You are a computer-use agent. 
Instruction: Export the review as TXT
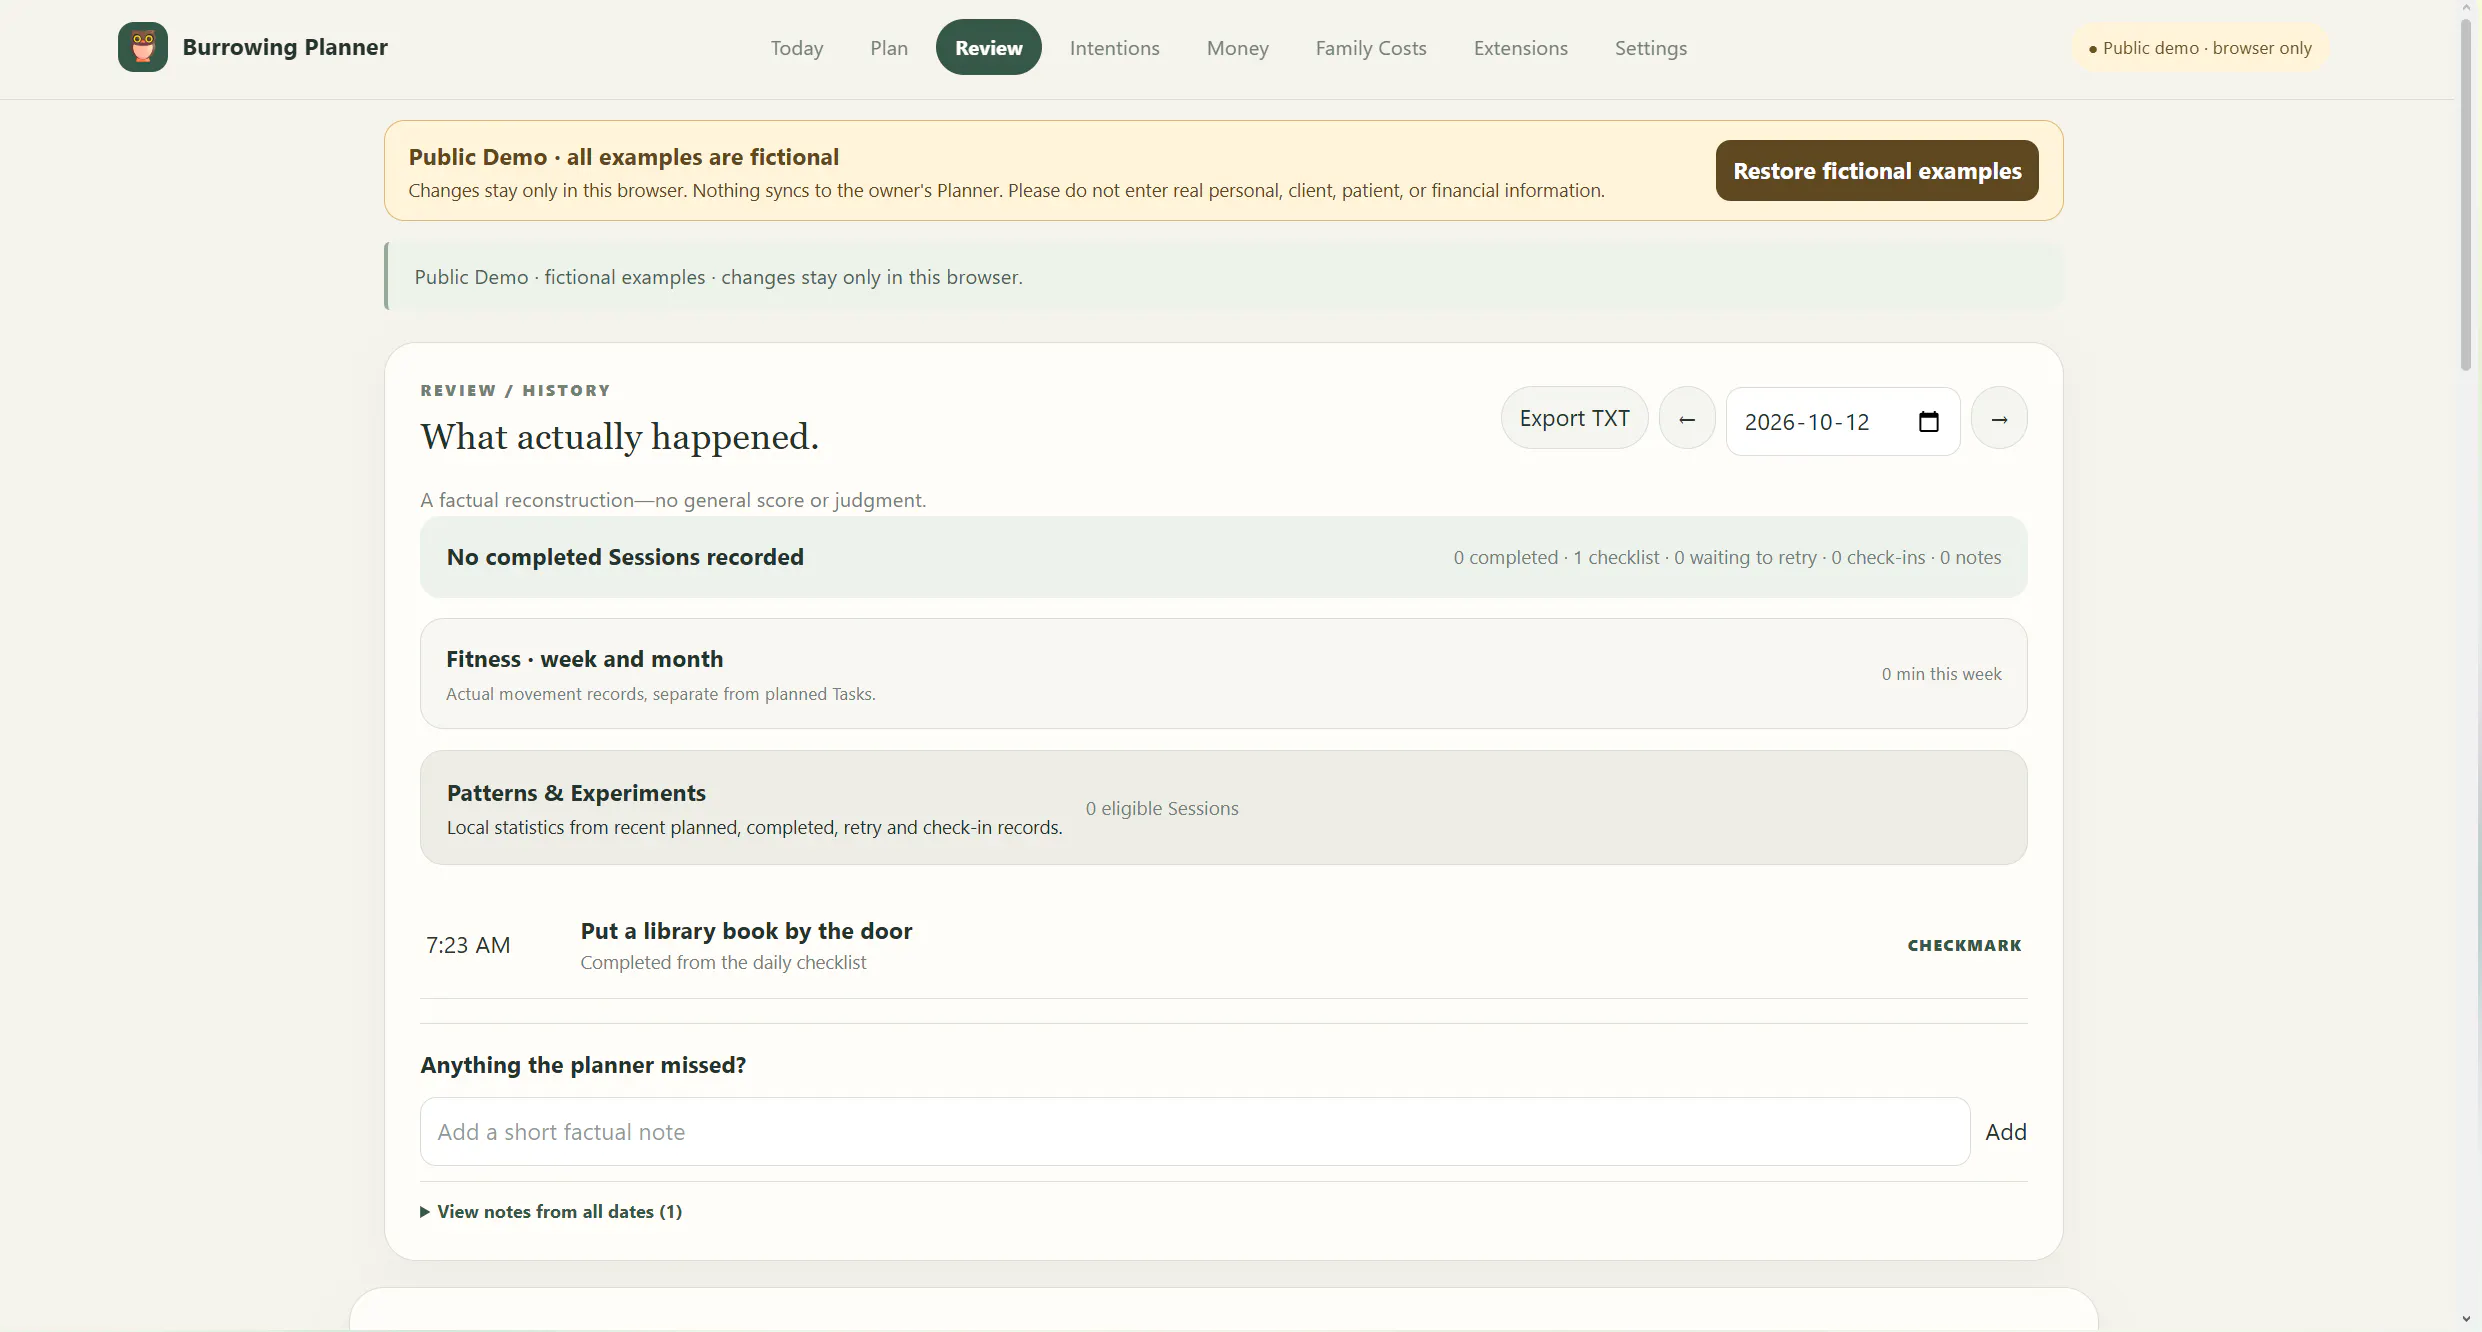coord(1575,419)
